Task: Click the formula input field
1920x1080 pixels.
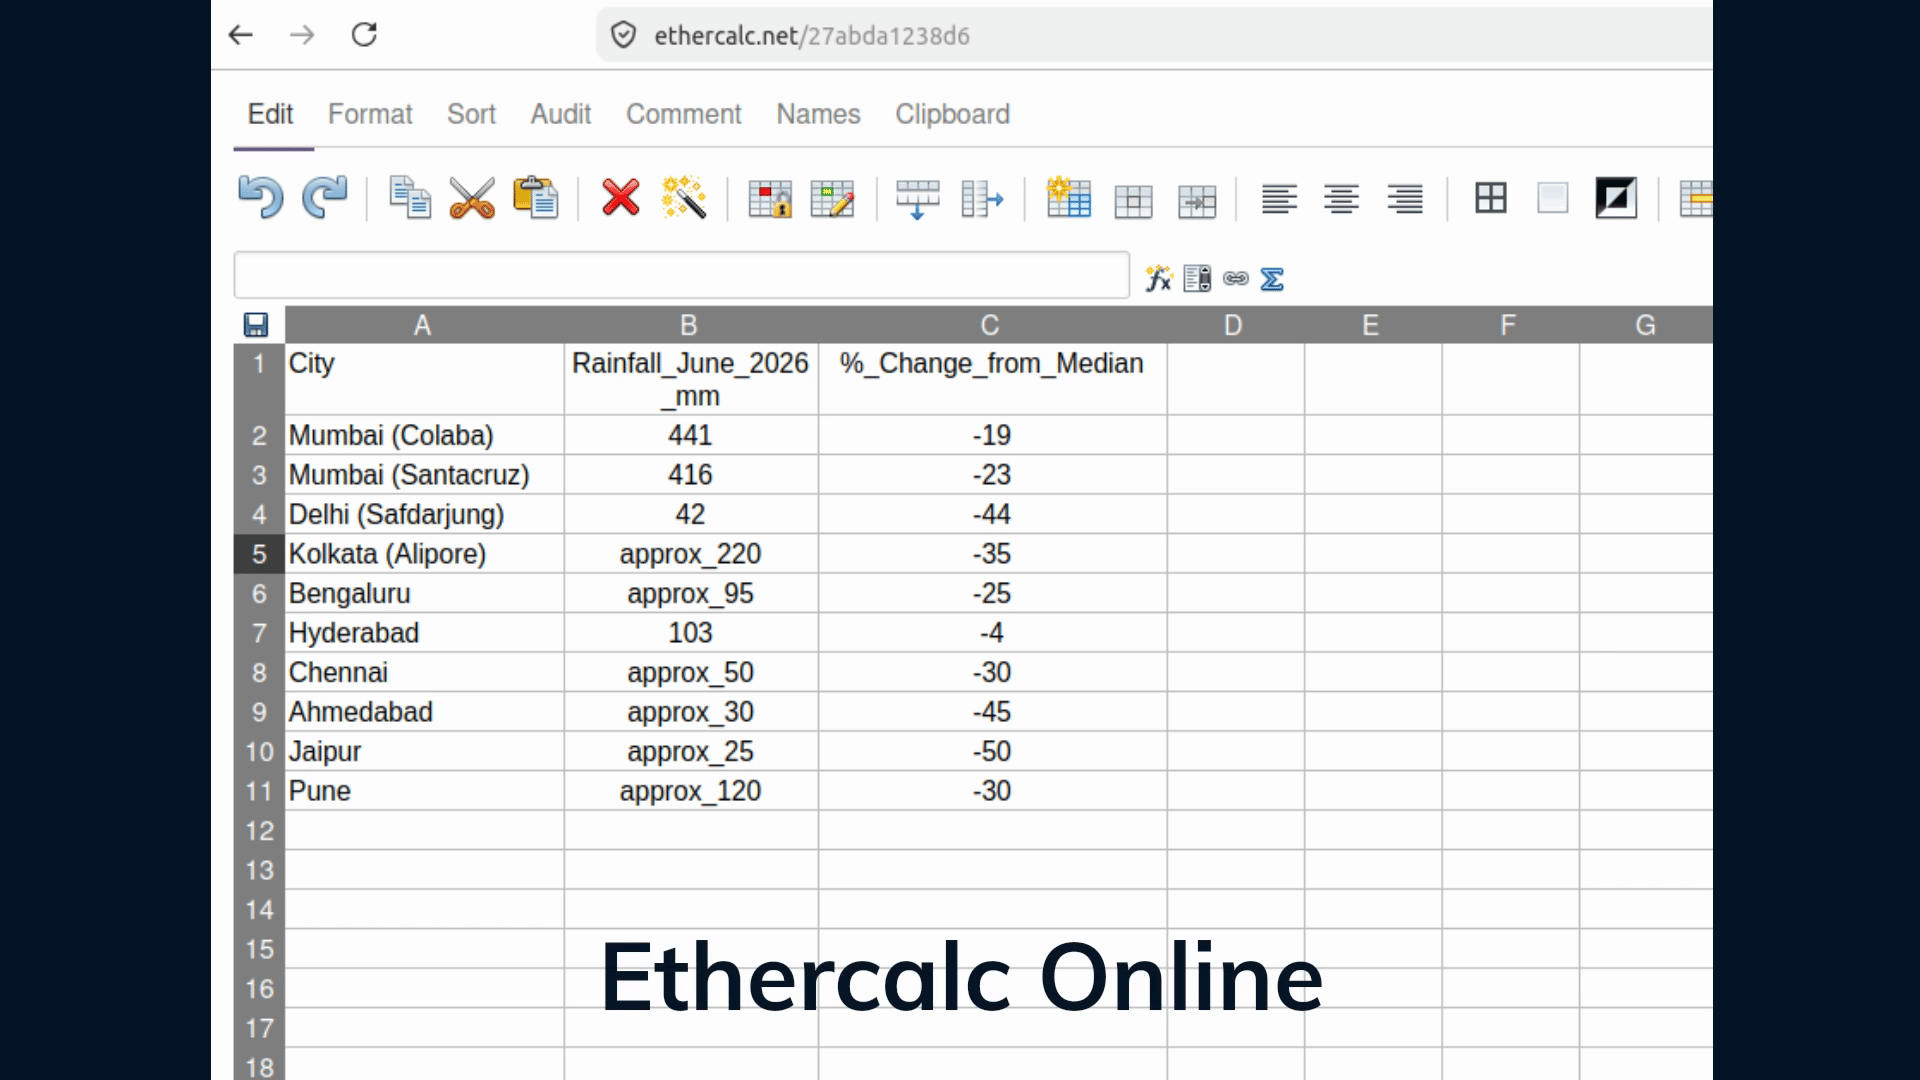Action: coord(682,275)
